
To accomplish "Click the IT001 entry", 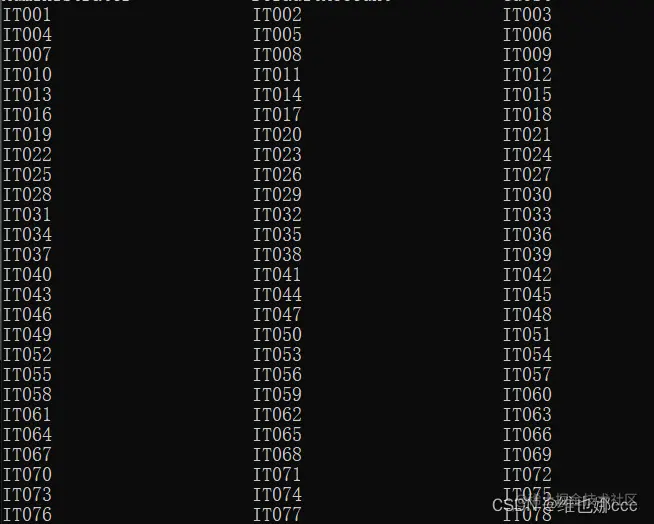I will [27, 15].
